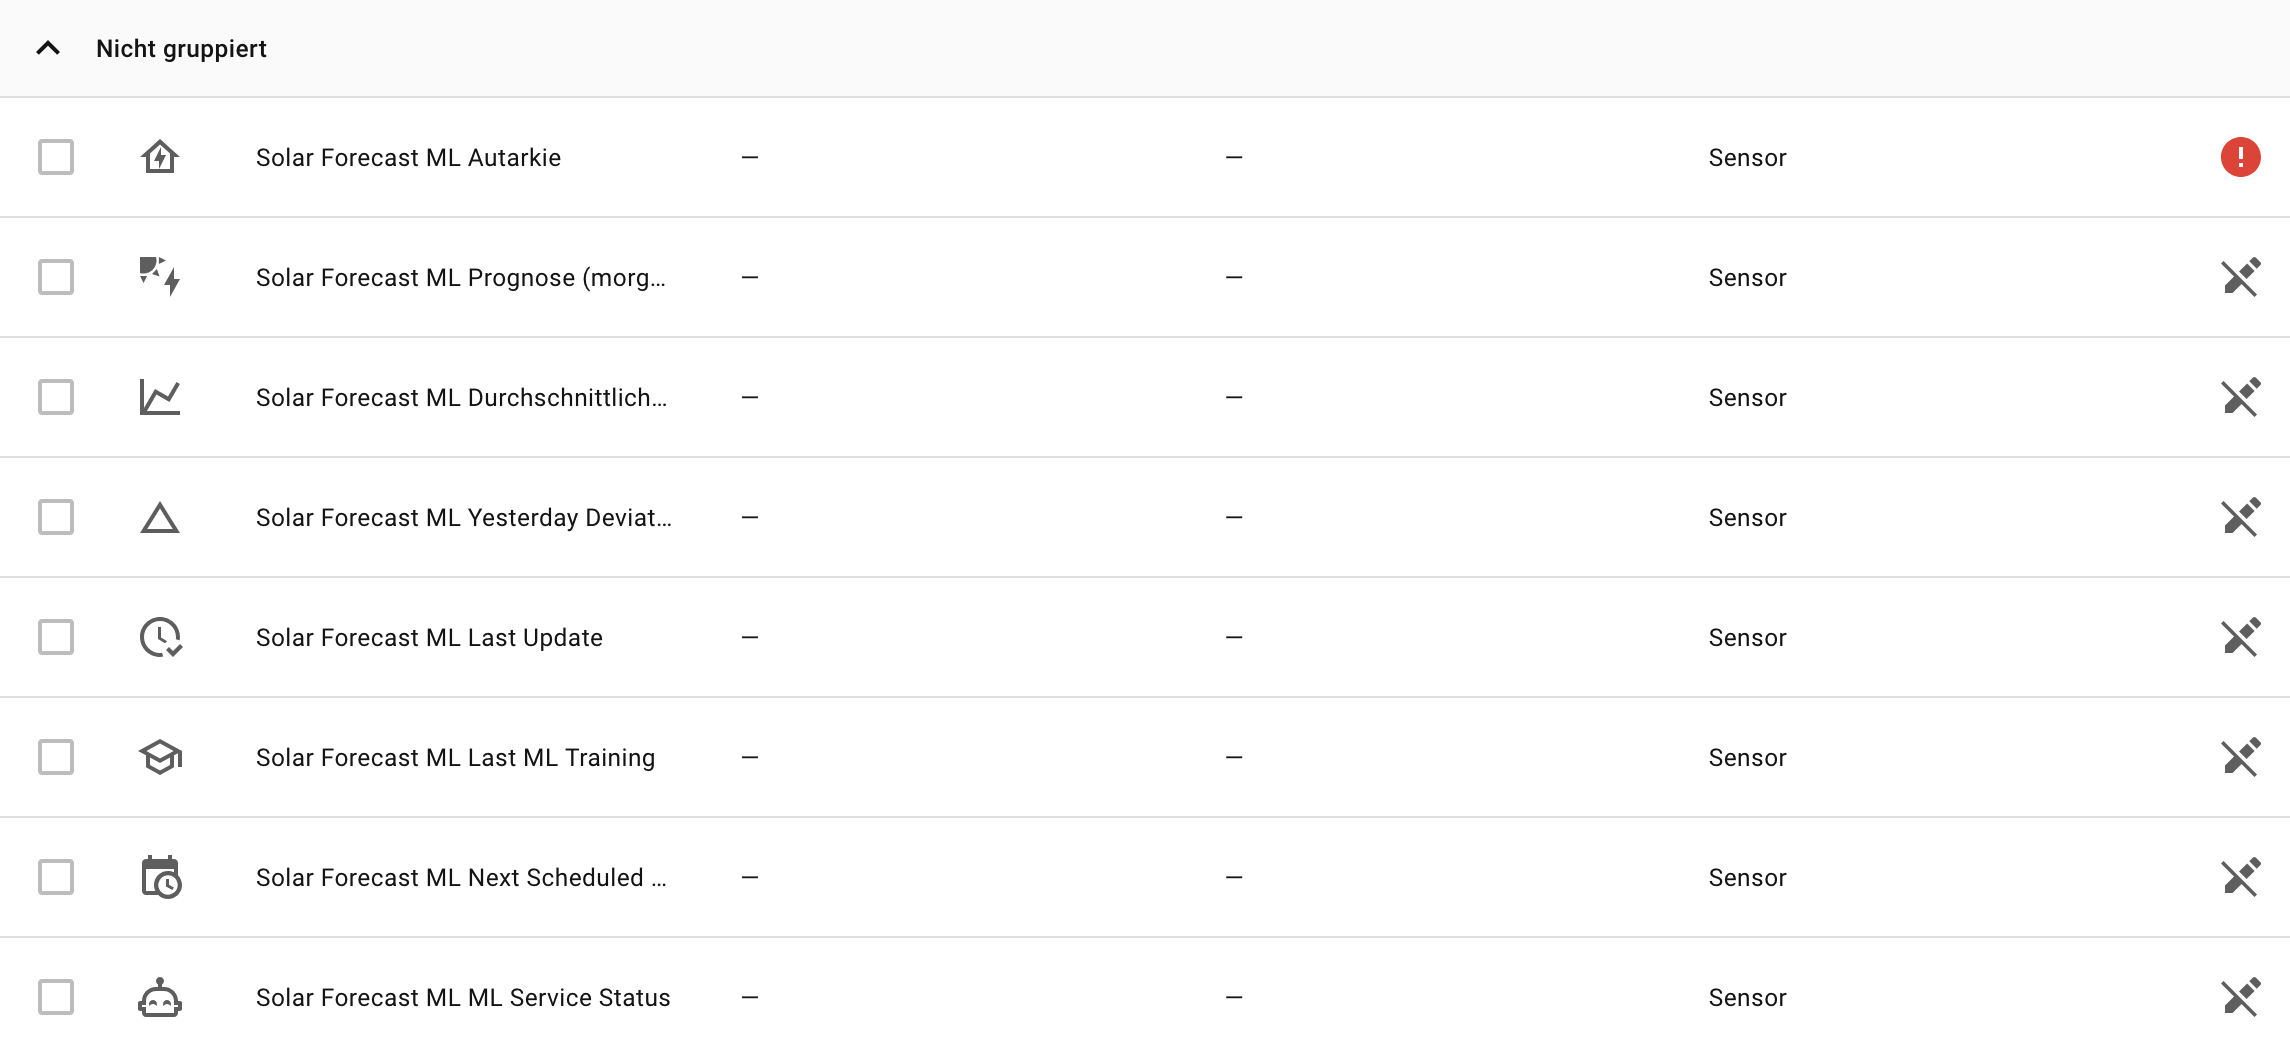Click the read-only pencil icon for Prognose row
The height and width of the screenshot is (1048, 2290).
pos(2240,277)
